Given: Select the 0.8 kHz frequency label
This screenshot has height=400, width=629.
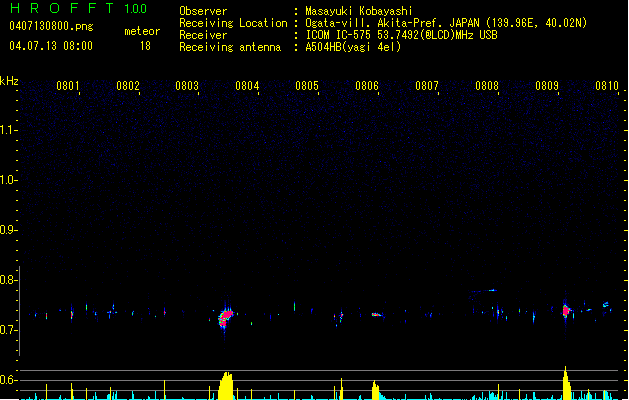Looking at the screenshot, I should point(8,280).
